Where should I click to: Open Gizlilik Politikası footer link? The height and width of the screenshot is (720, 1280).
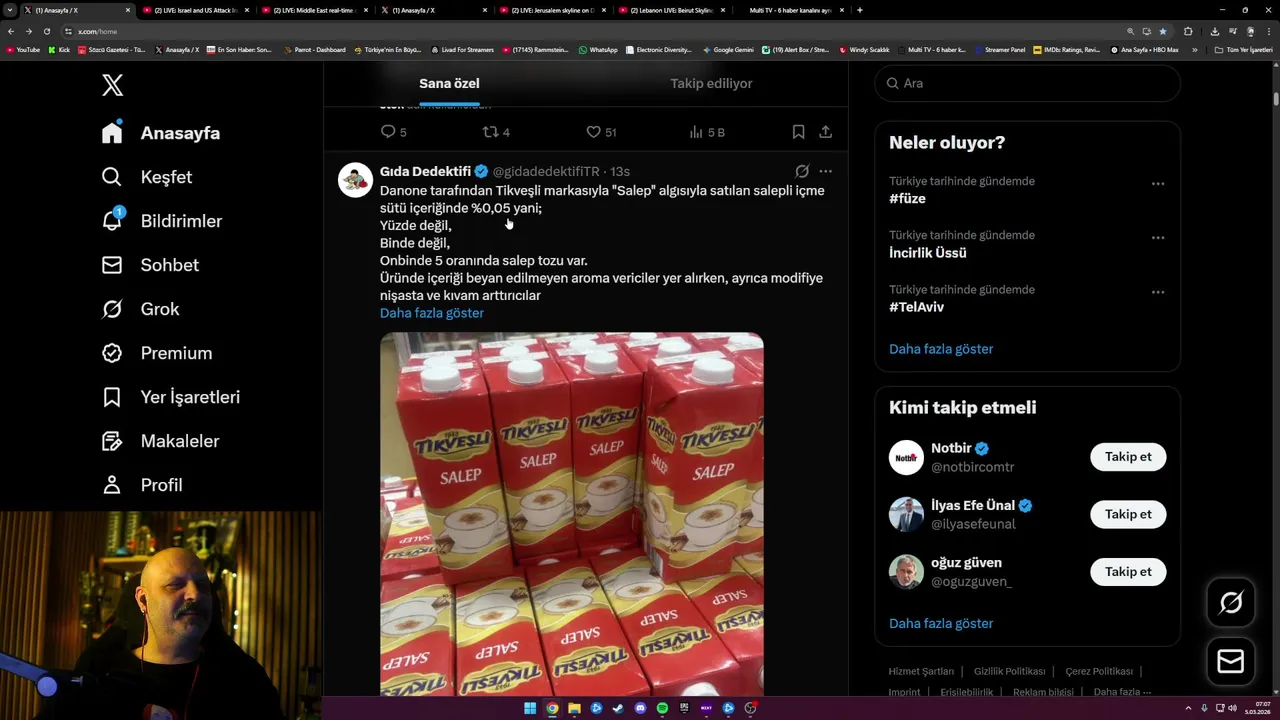1009,671
